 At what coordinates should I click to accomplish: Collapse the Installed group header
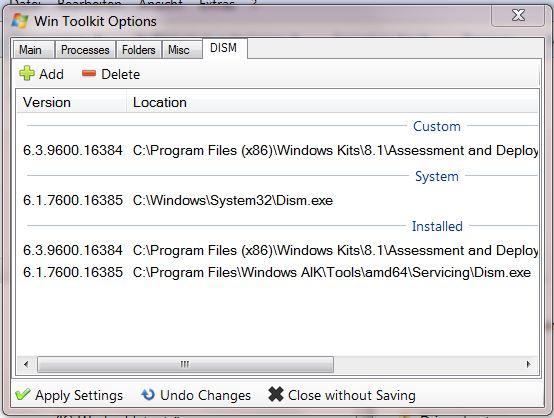[437, 226]
